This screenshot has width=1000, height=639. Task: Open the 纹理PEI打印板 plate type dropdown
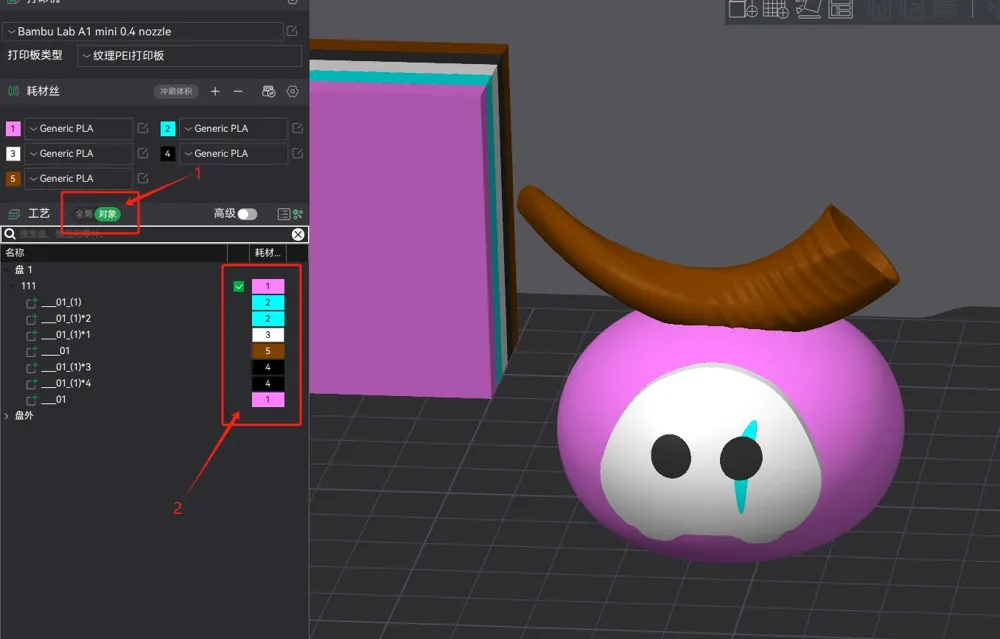(189, 55)
